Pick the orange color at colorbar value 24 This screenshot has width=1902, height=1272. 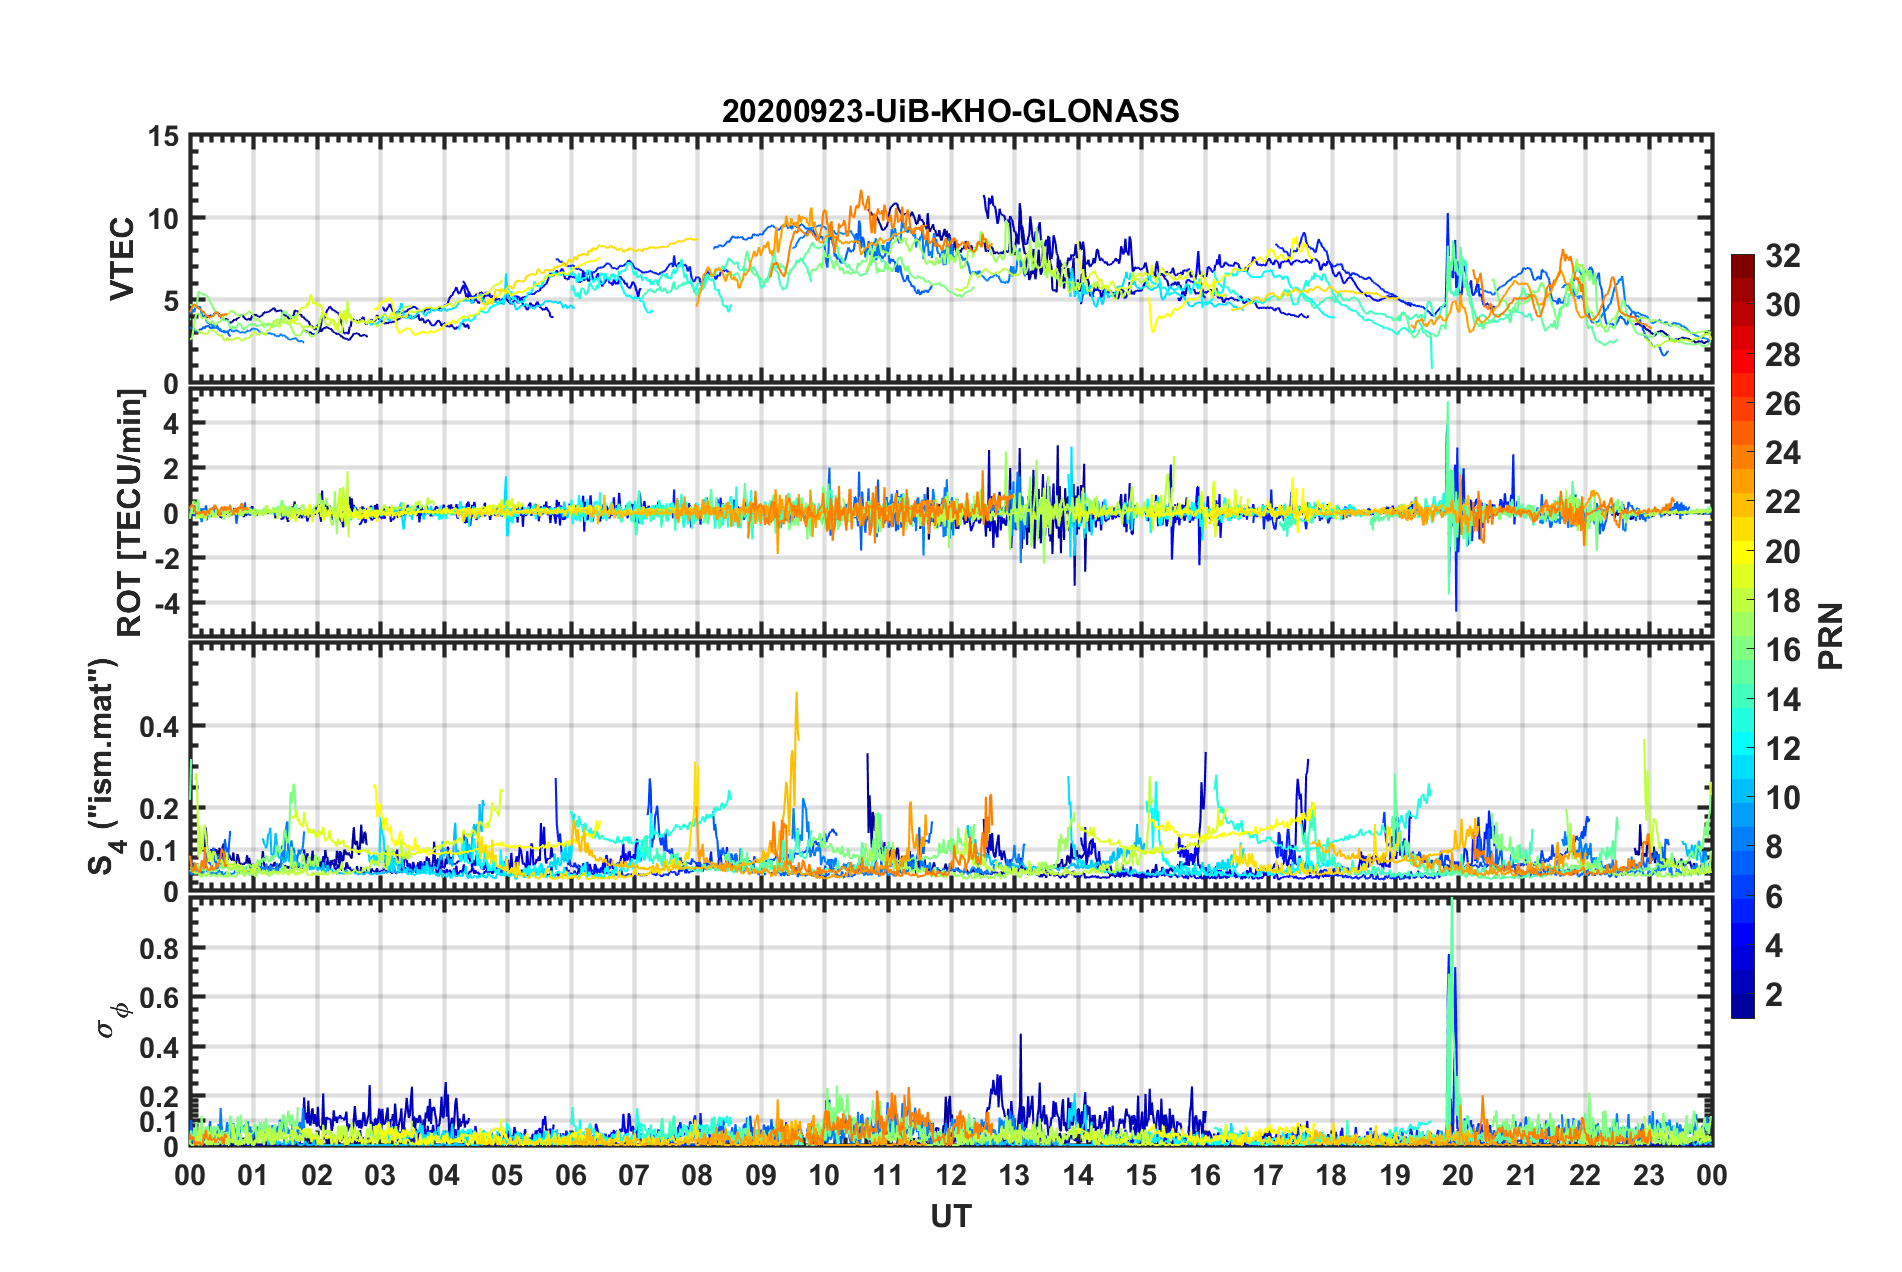(1743, 455)
